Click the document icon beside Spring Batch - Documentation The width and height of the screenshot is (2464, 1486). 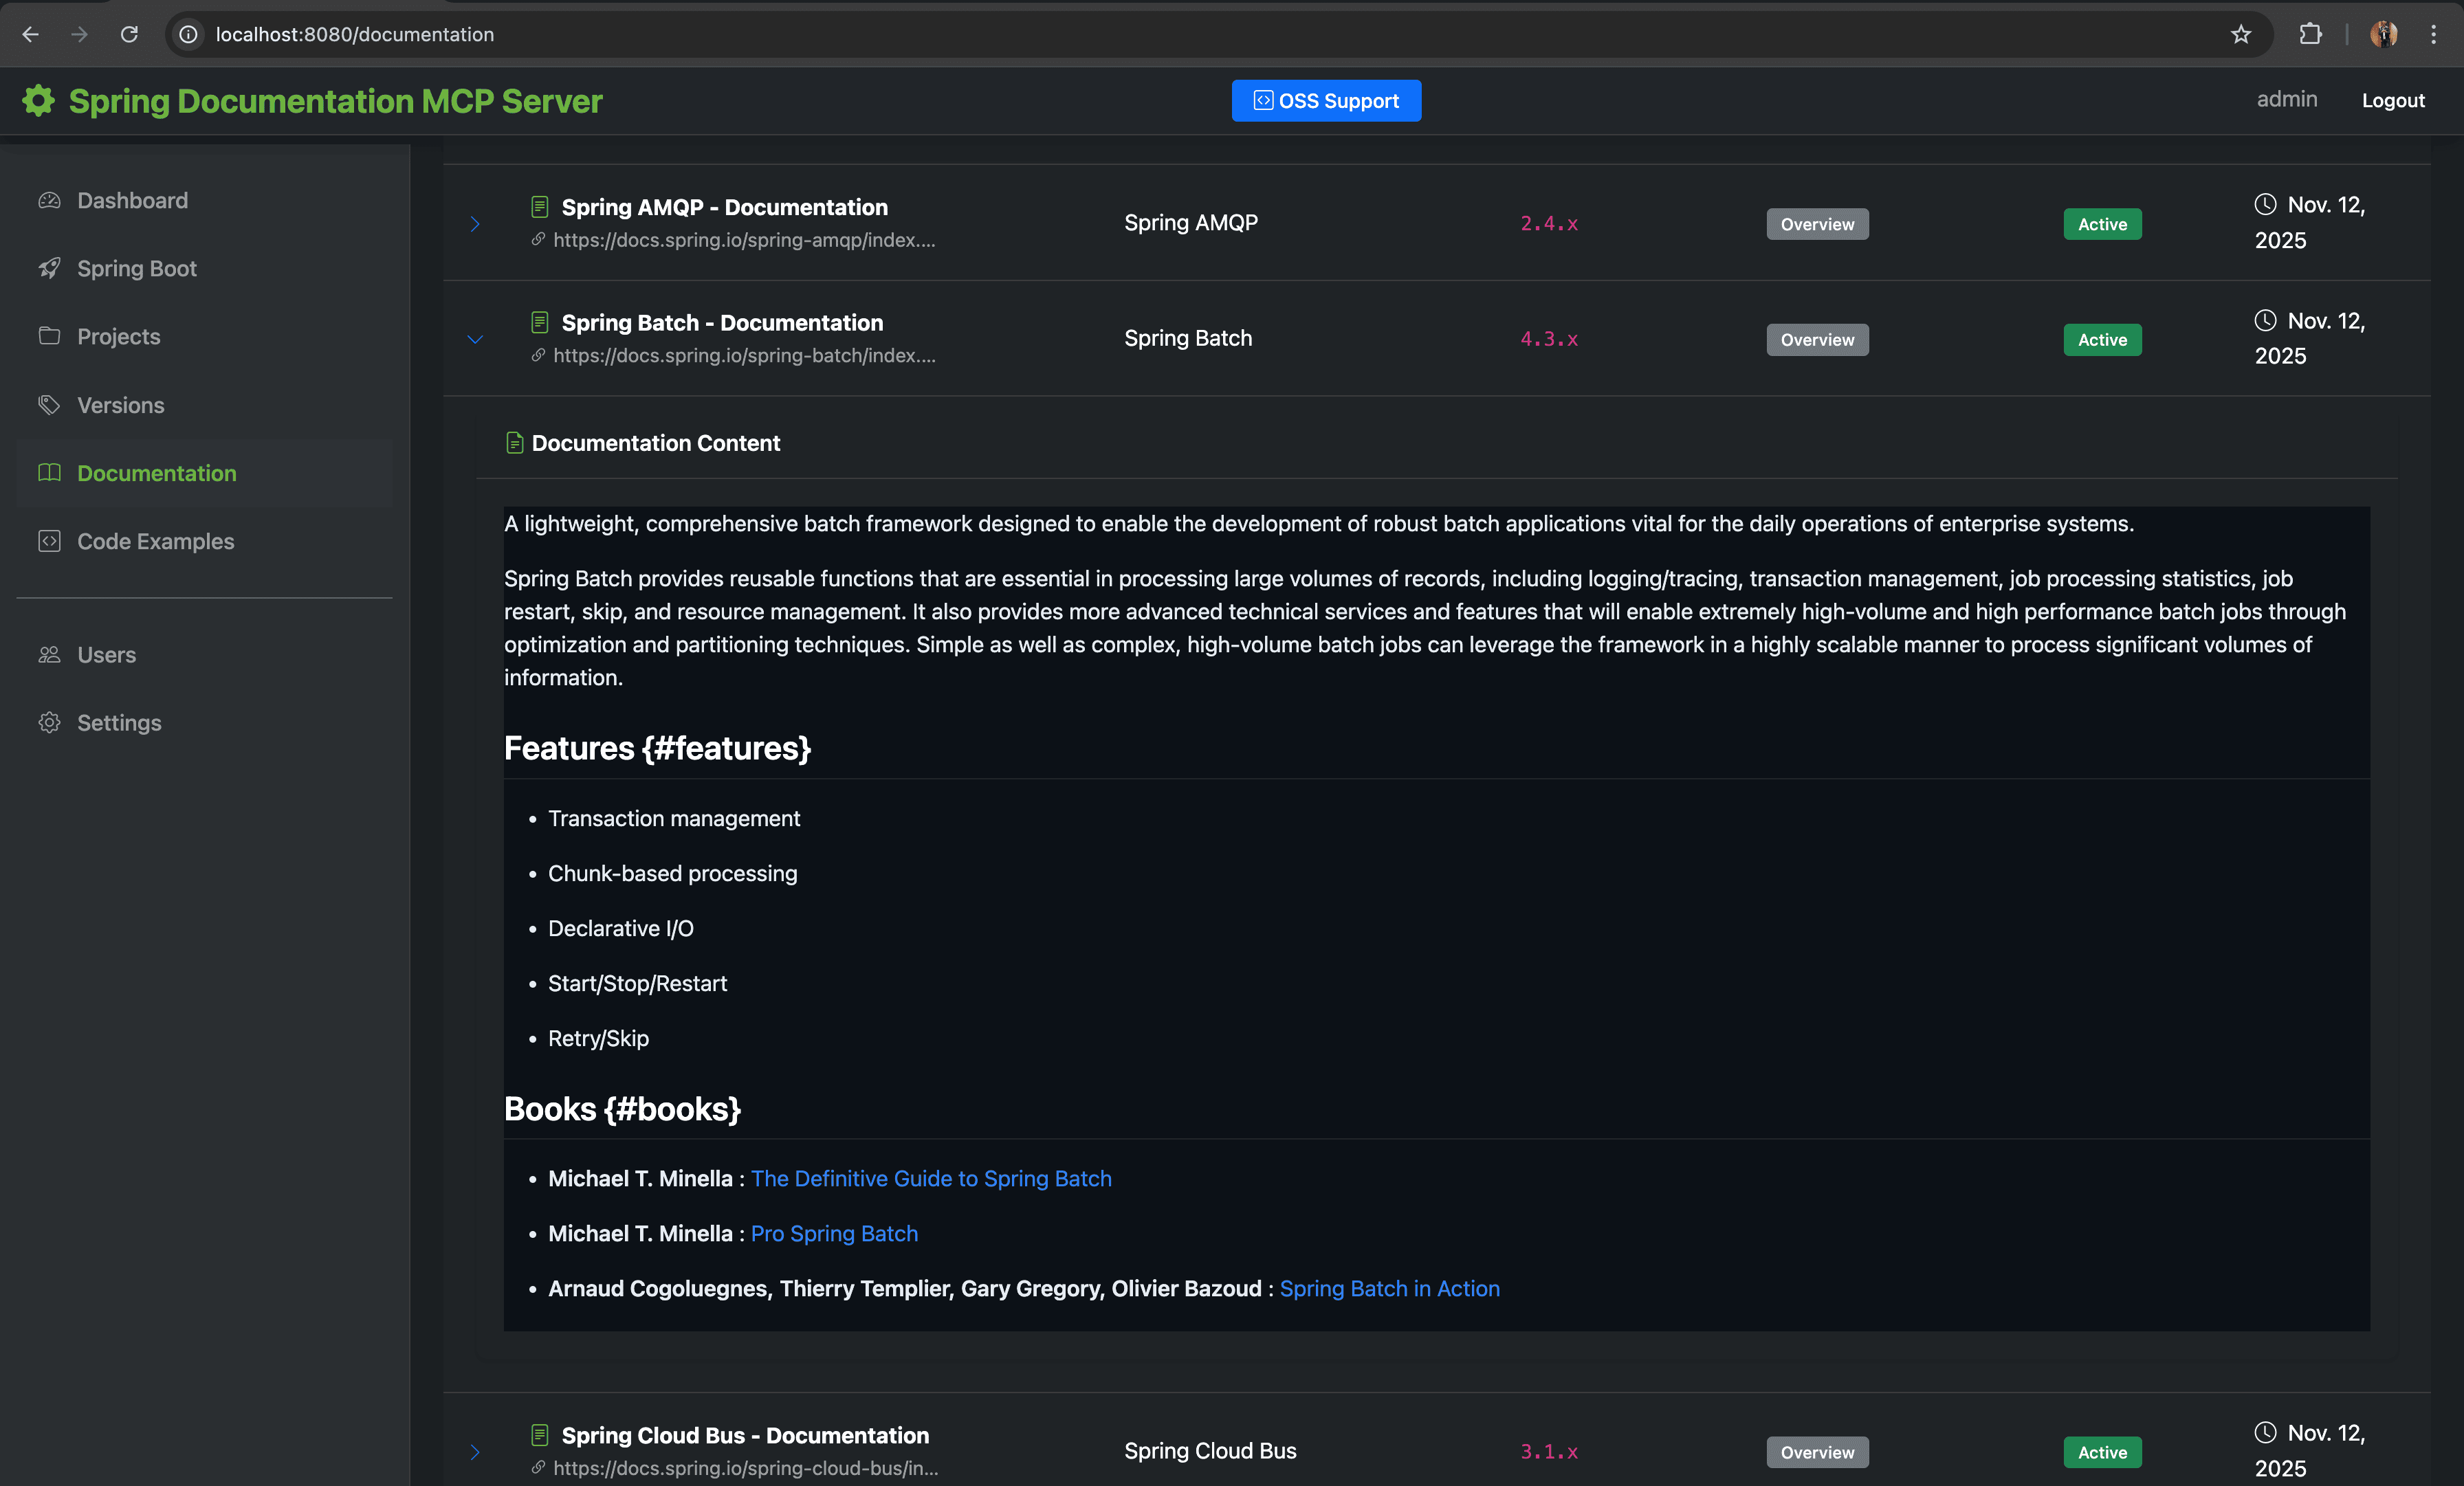click(539, 322)
